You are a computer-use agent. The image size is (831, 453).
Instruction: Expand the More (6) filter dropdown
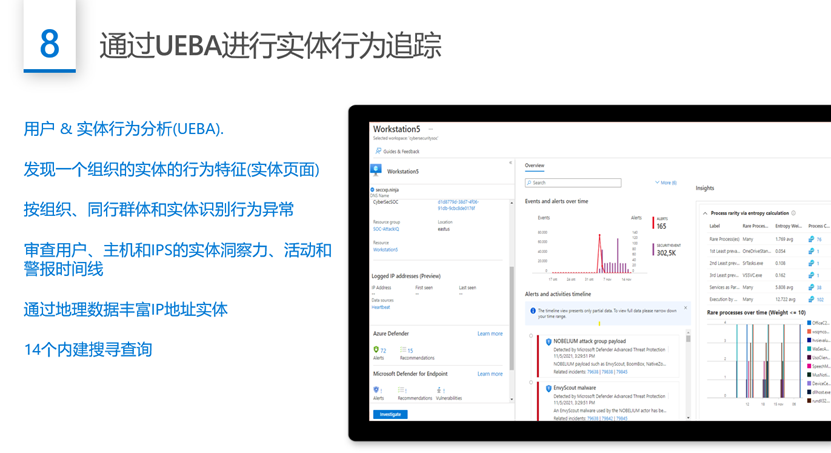click(x=666, y=183)
